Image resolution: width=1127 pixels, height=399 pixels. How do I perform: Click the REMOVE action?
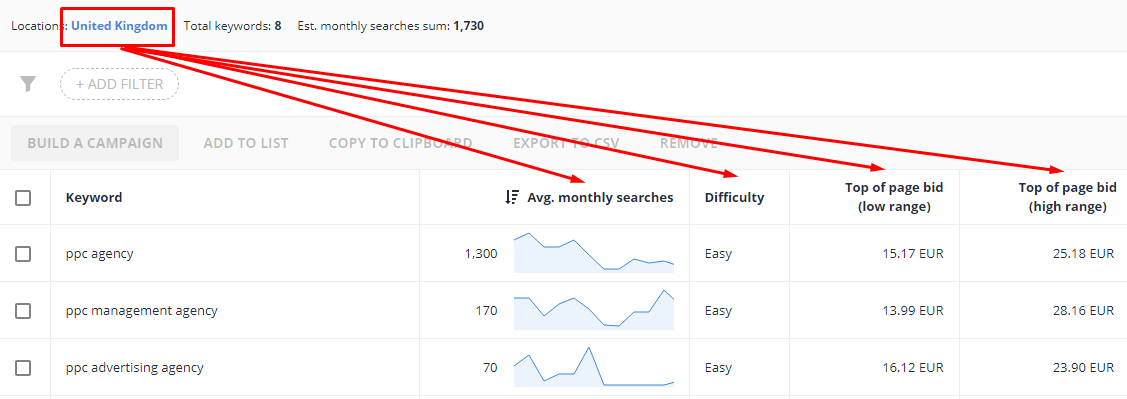tap(689, 143)
